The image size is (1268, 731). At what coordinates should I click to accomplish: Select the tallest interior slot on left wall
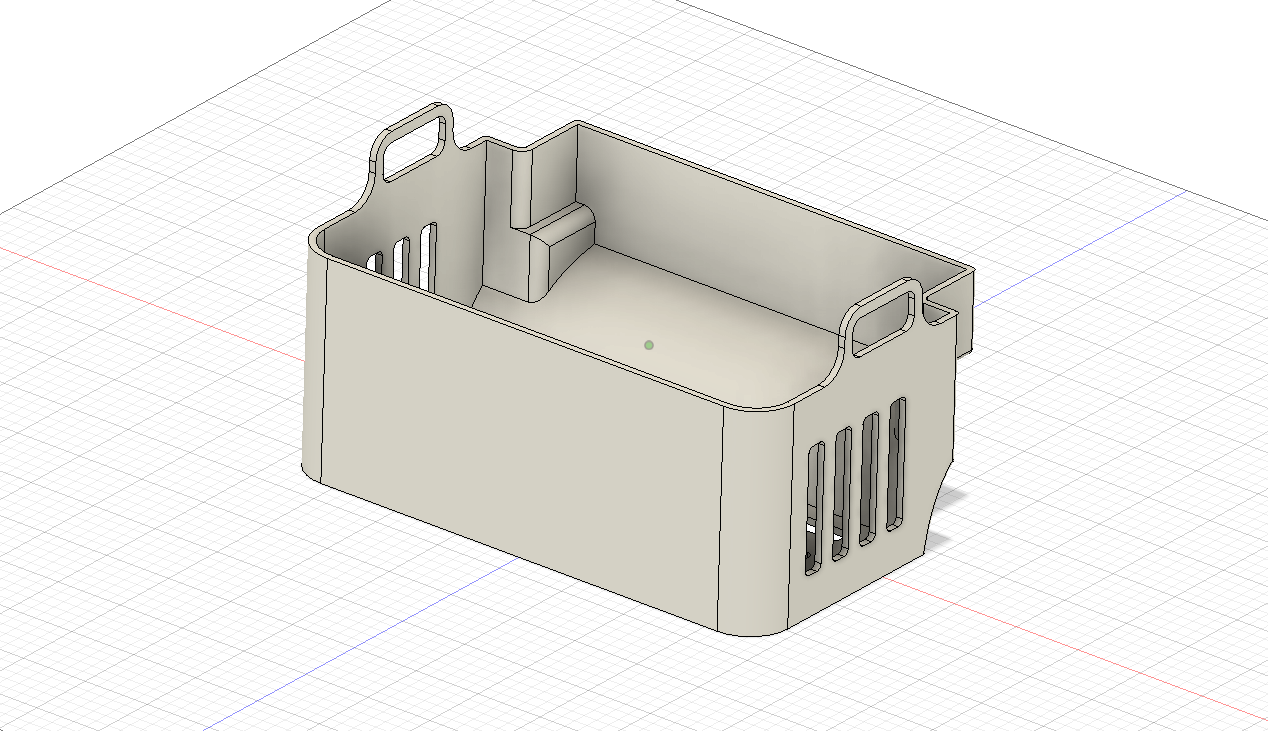(428, 256)
